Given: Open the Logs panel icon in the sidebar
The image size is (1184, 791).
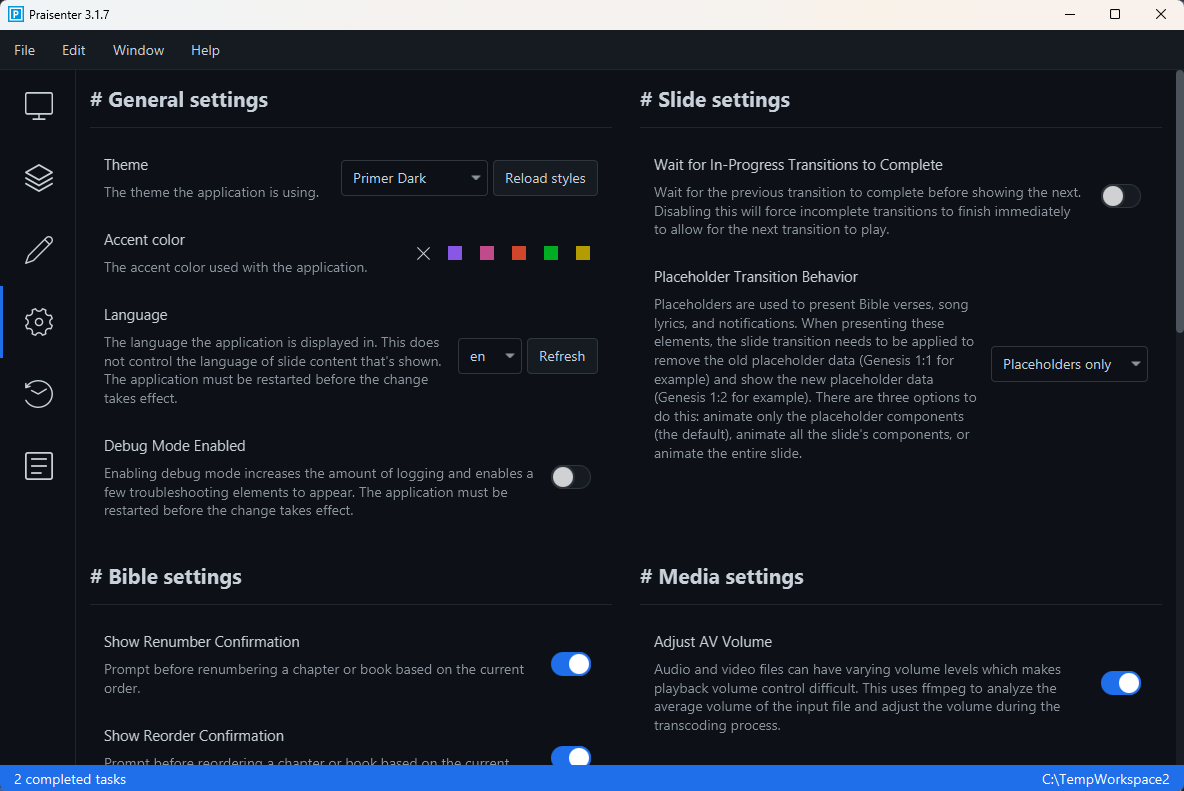Looking at the screenshot, I should (38, 466).
